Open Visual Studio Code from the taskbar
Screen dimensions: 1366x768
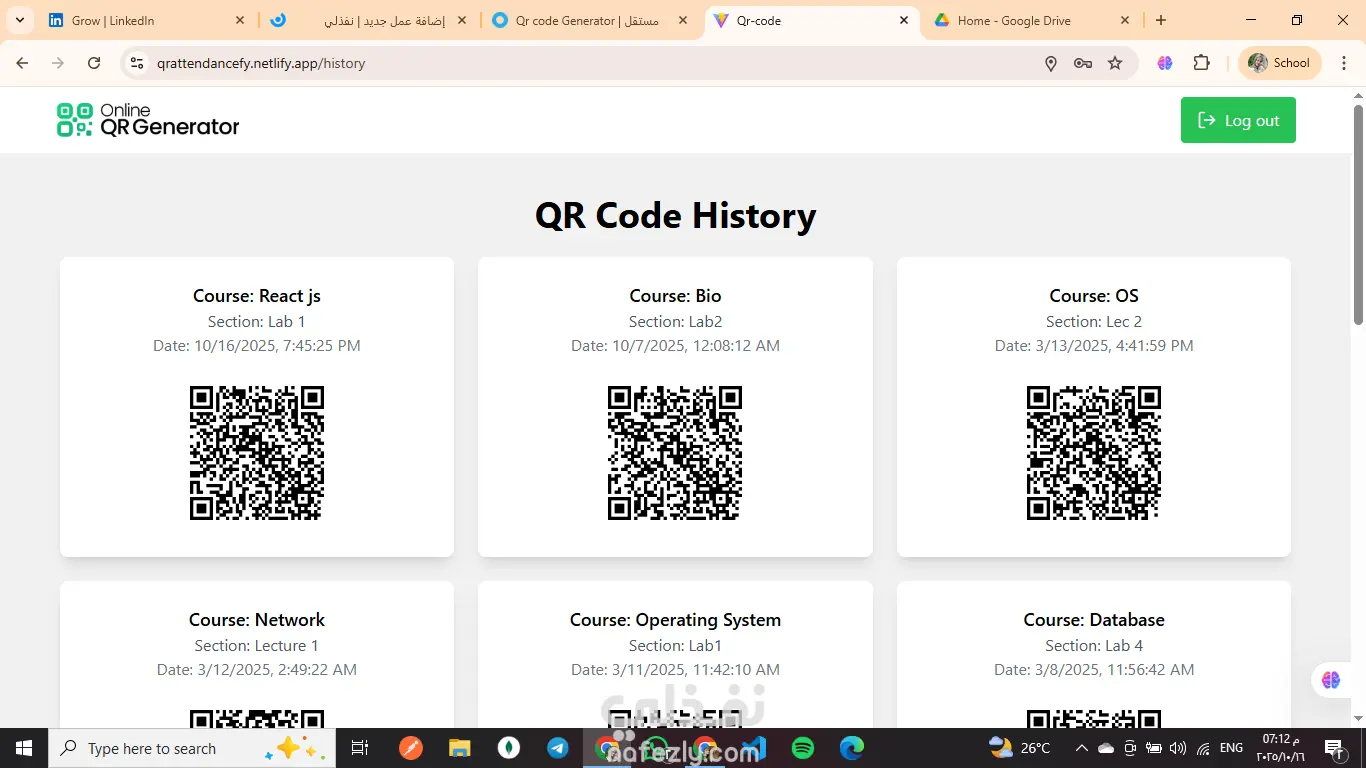pyautogui.click(x=754, y=748)
